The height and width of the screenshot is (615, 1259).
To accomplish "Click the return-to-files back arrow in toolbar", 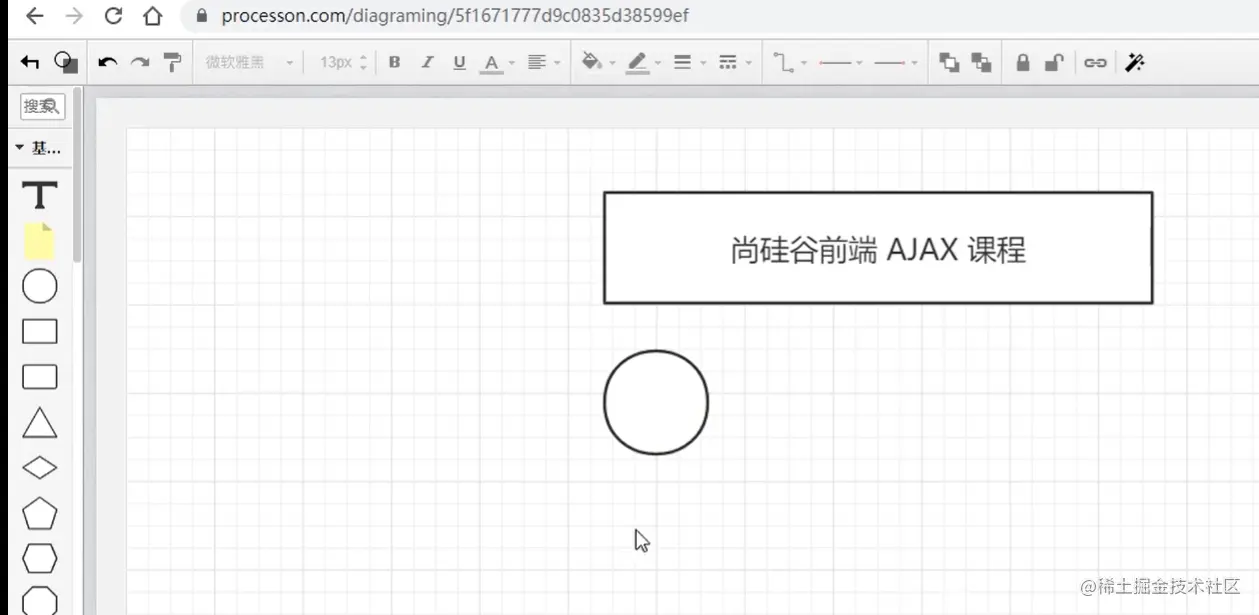I will pyautogui.click(x=30, y=62).
